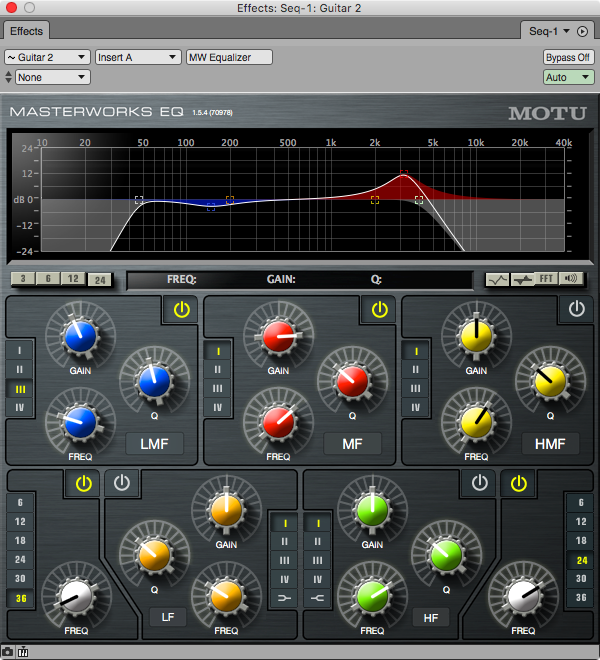600x660 pixels.
Task: Click the Bypass Off button
Action: click(568, 57)
